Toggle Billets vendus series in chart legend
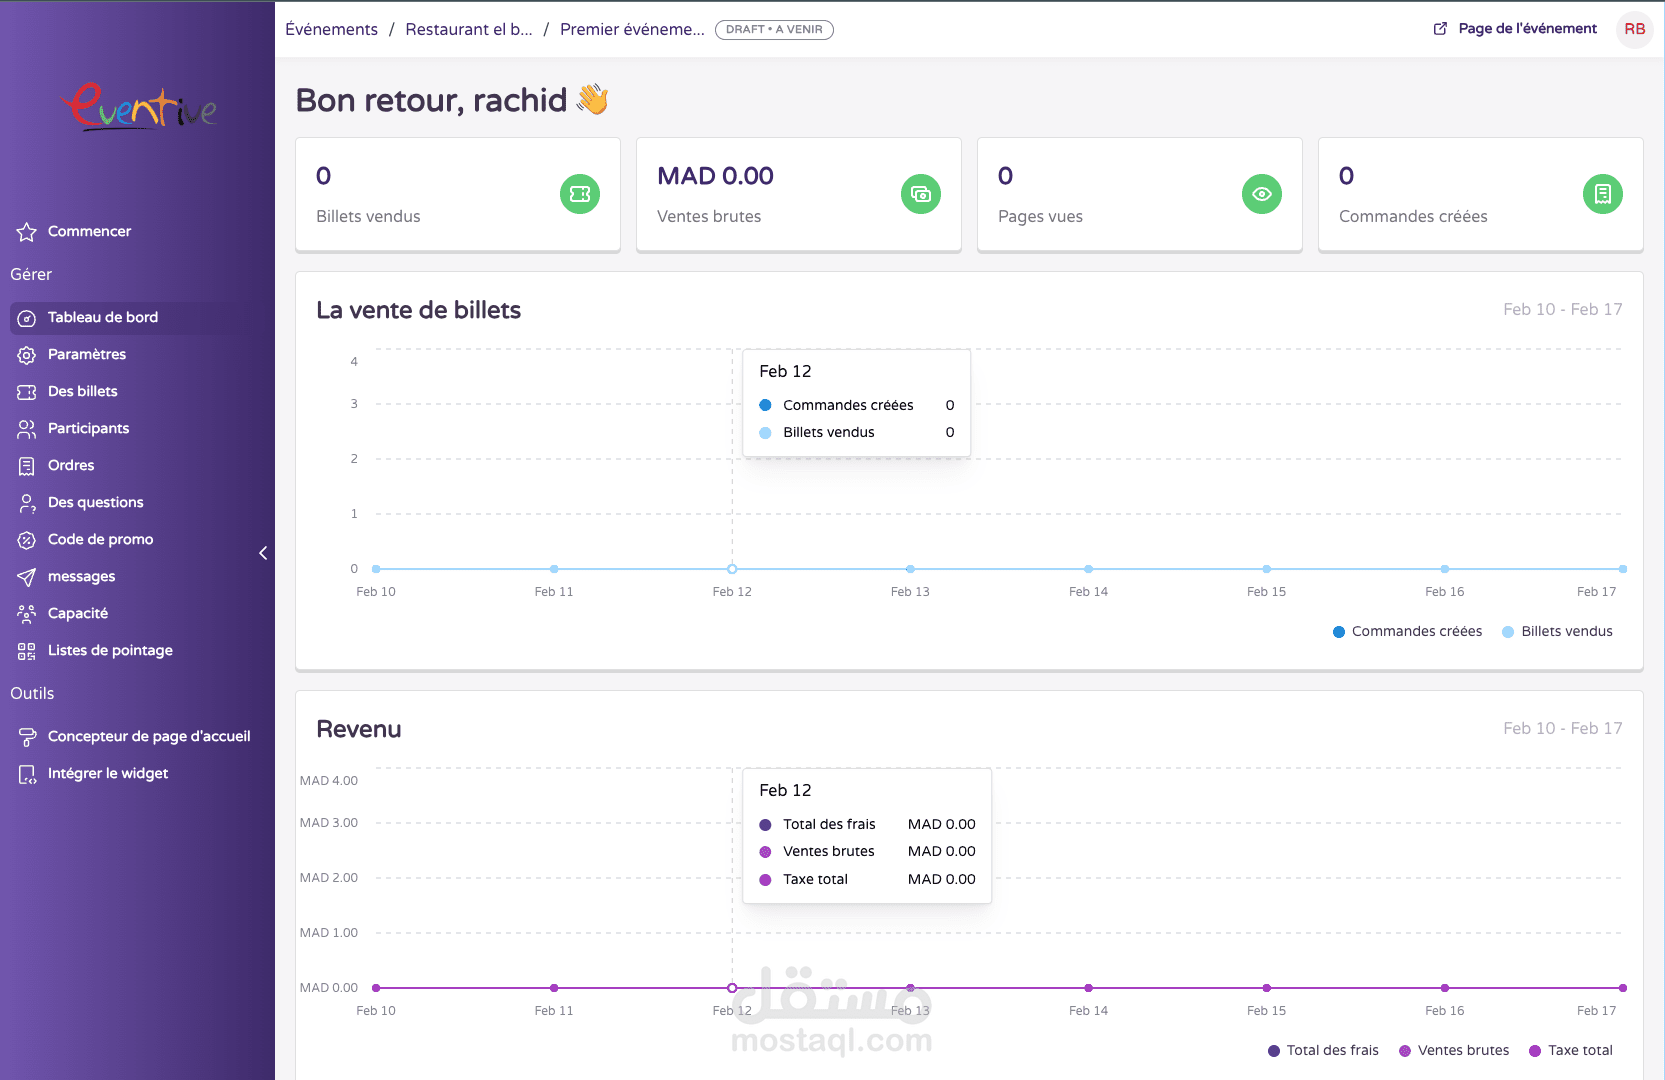 (x=1557, y=632)
